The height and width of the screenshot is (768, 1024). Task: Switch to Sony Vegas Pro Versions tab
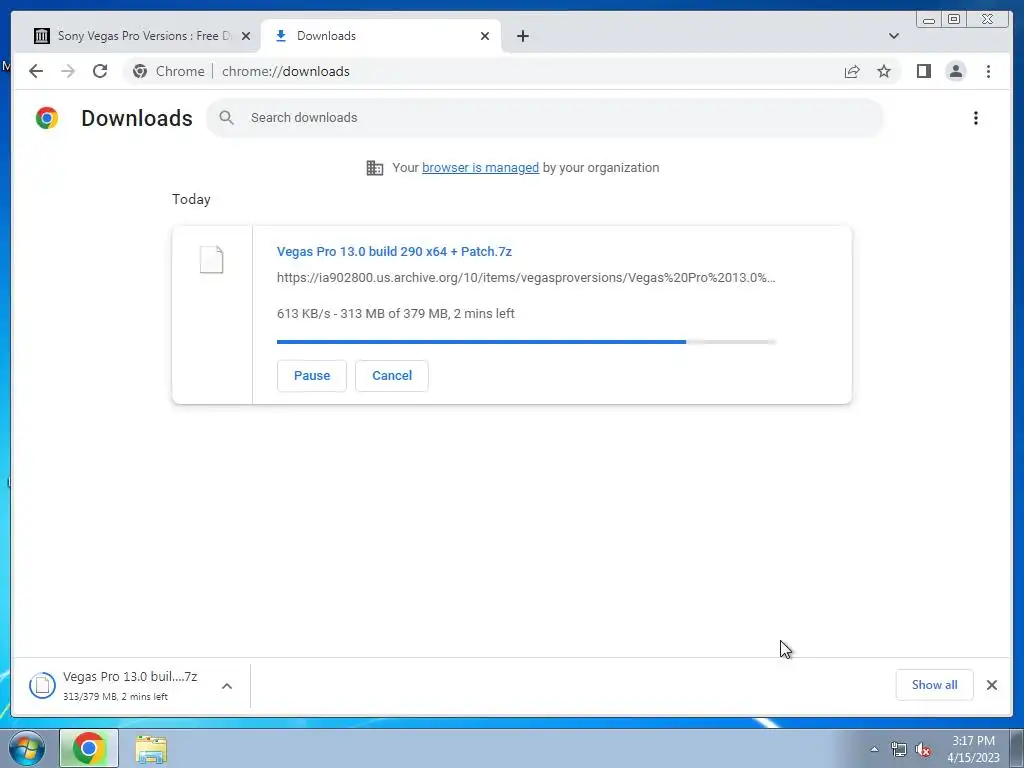coord(142,36)
